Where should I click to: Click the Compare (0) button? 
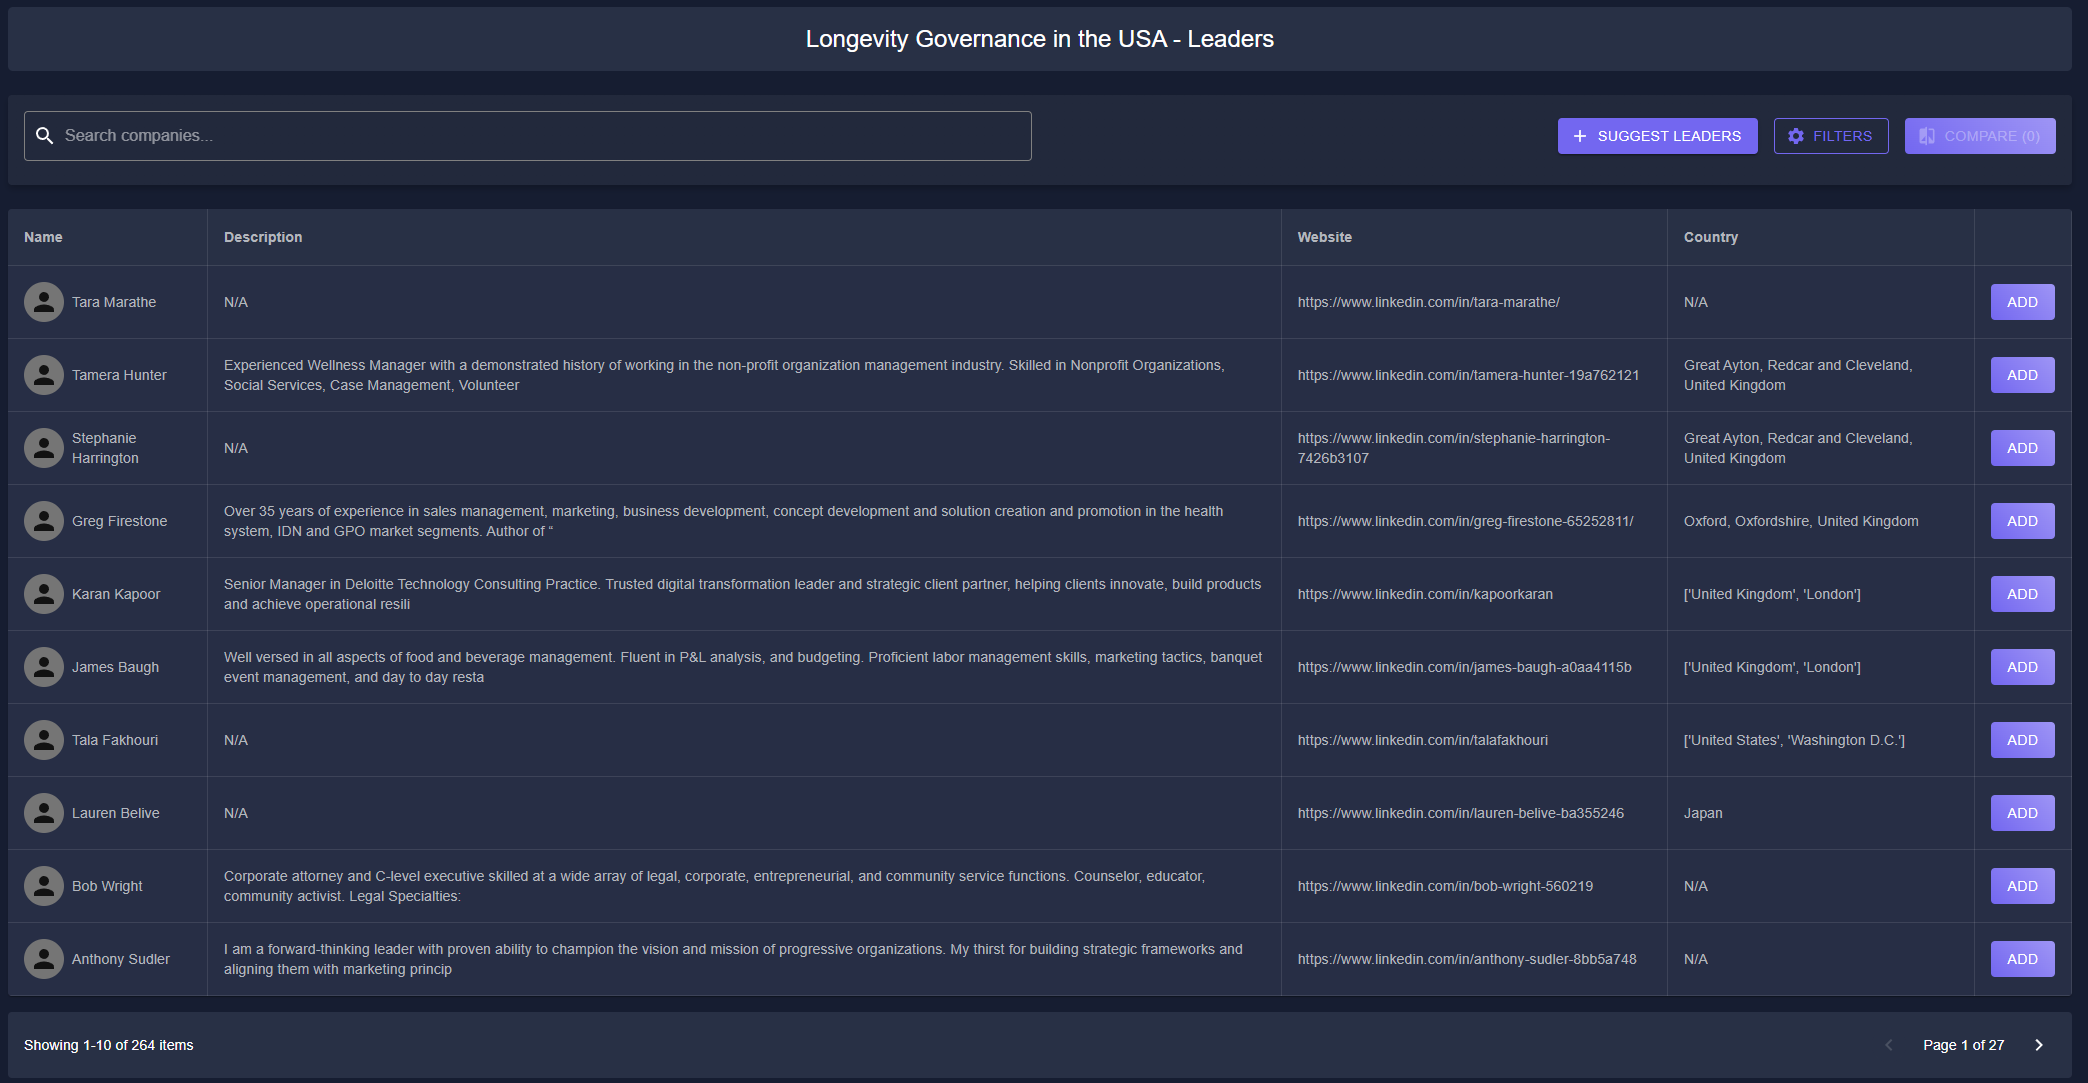(x=1979, y=136)
